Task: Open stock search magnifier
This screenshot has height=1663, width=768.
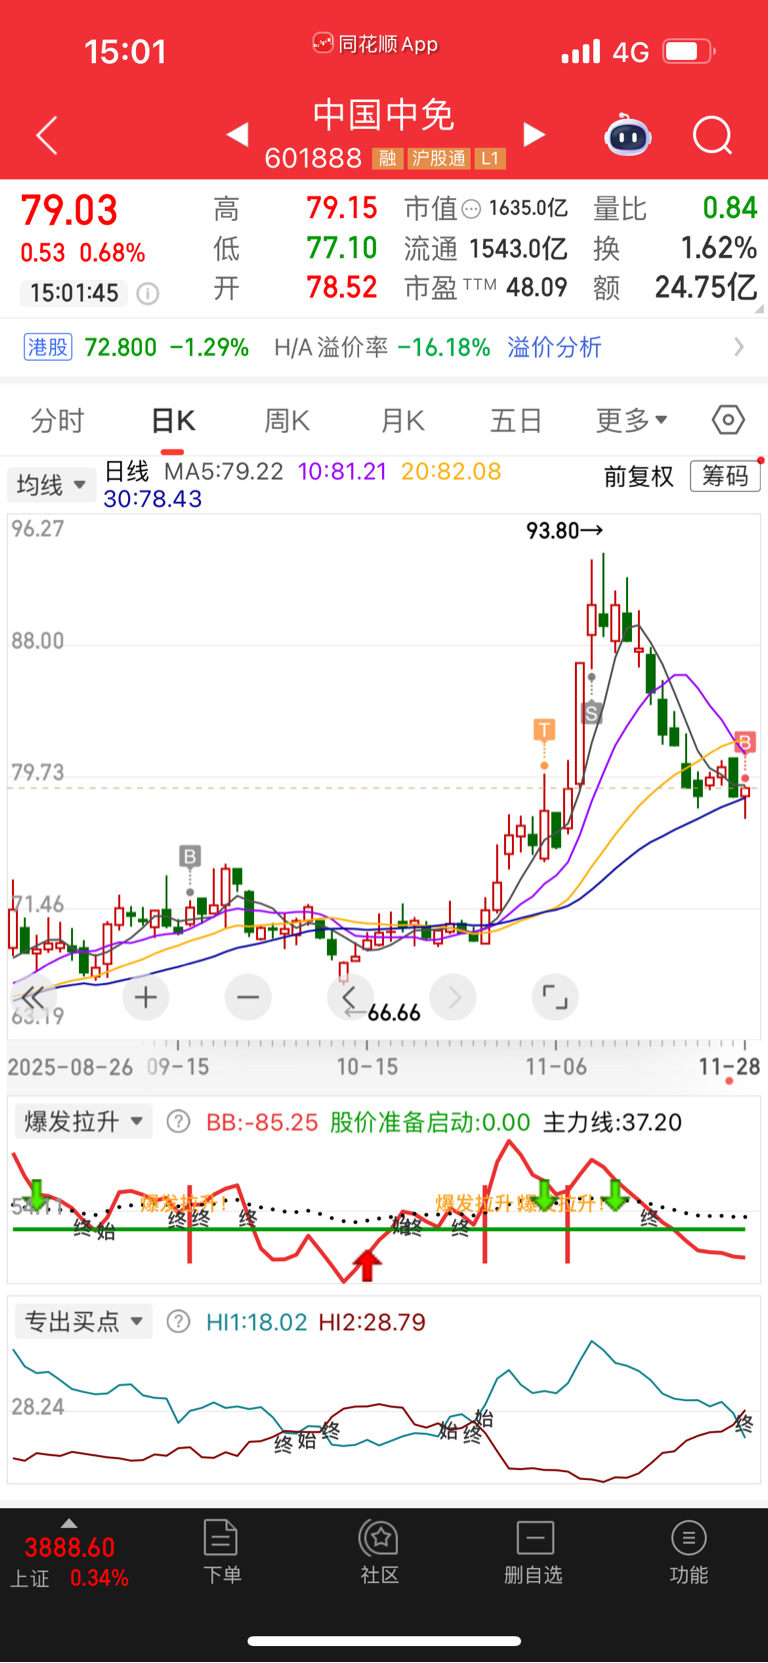Action: click(712, 135)
